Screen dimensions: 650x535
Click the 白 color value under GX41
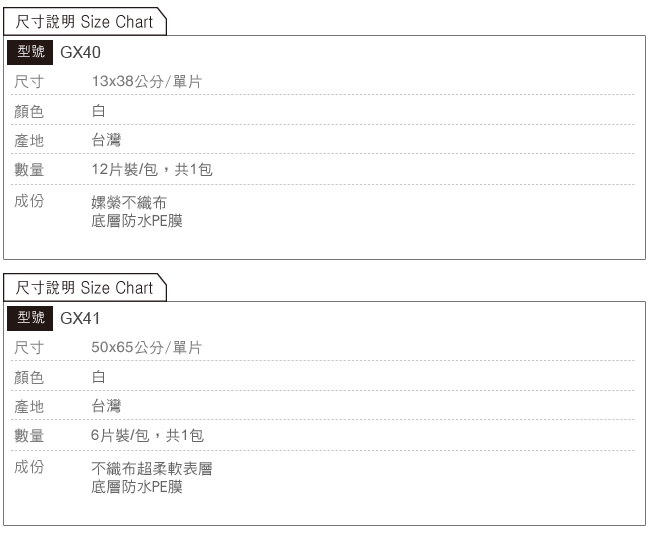(x=99, y=377)
